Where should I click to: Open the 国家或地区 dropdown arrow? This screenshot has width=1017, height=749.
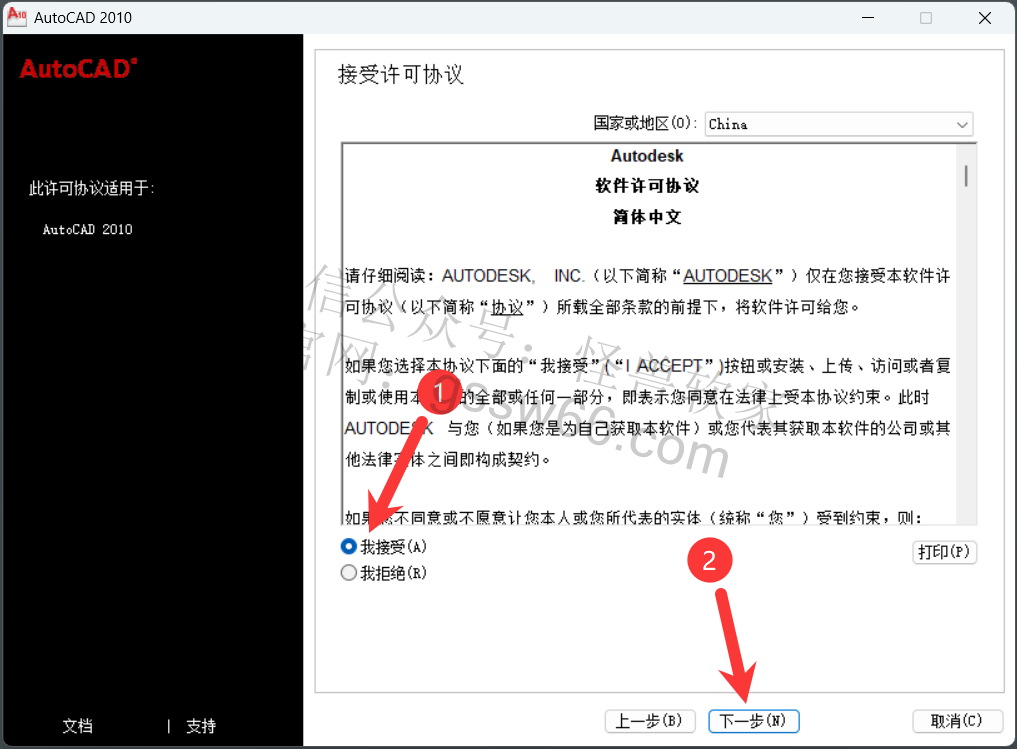(x=962, y=125)
